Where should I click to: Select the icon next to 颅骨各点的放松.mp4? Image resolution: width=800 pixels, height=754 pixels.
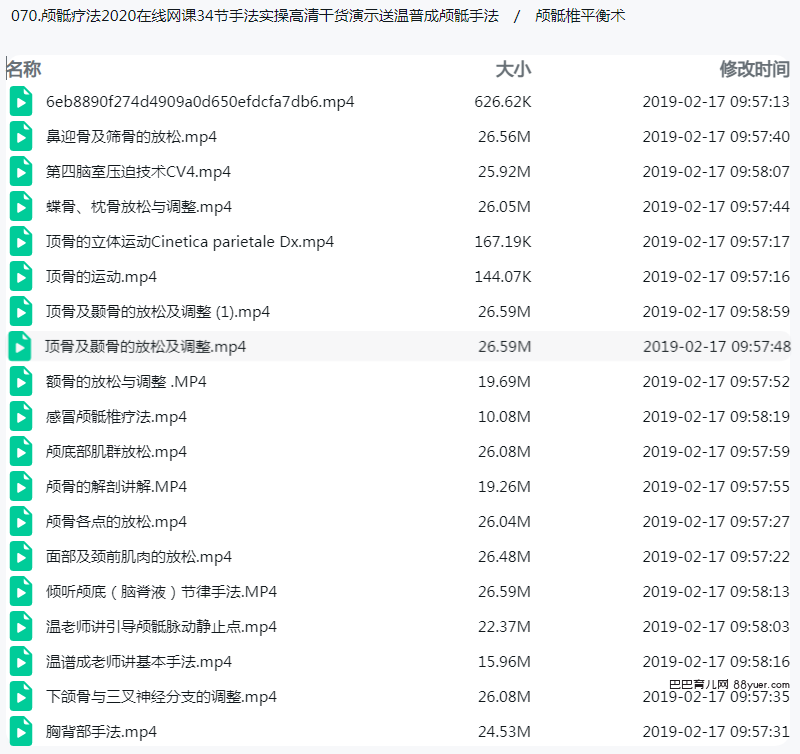coord(21,522)
